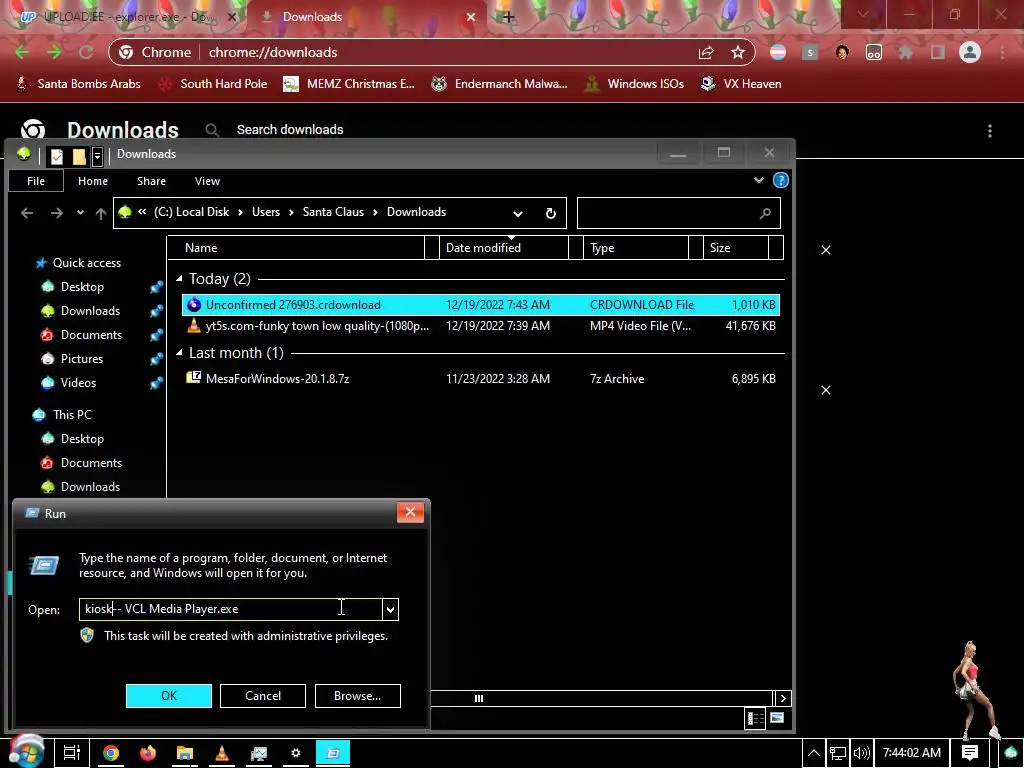Open VLC cone icon on taskbar
The image size is (1024, 768).
(222, 753)
